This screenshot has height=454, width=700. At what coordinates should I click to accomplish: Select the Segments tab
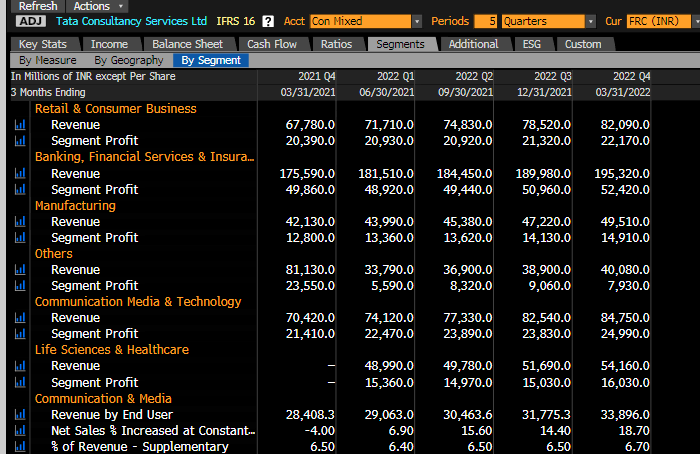[x=400, y=44]
